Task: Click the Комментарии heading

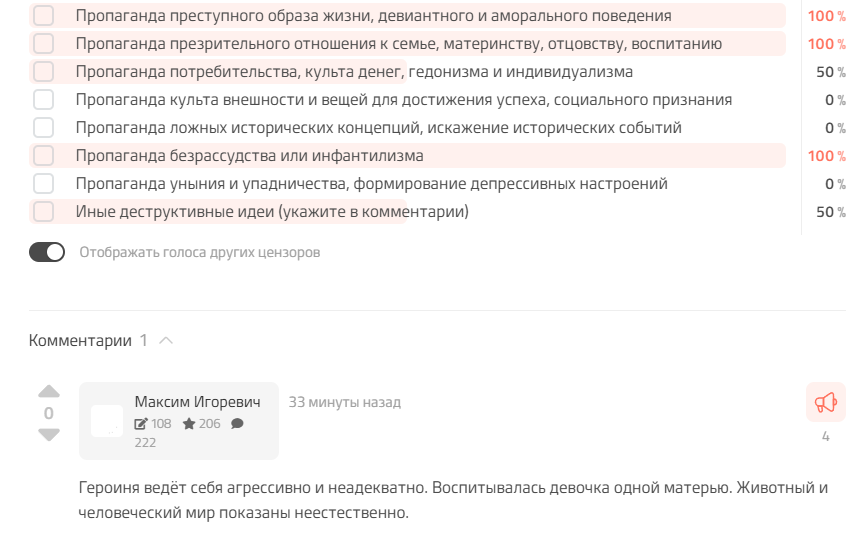Action: [x=80, y=341]
